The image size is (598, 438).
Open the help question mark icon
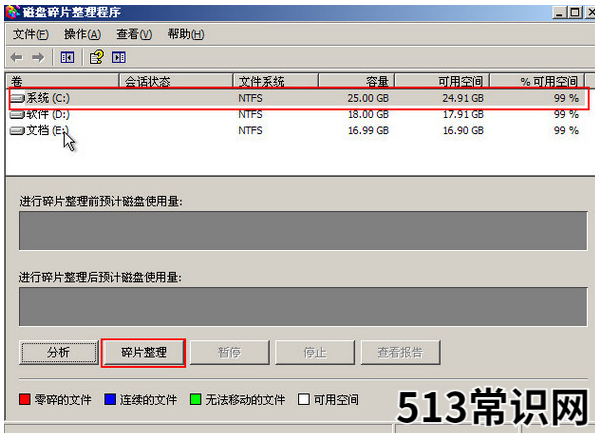click(96, 57)
